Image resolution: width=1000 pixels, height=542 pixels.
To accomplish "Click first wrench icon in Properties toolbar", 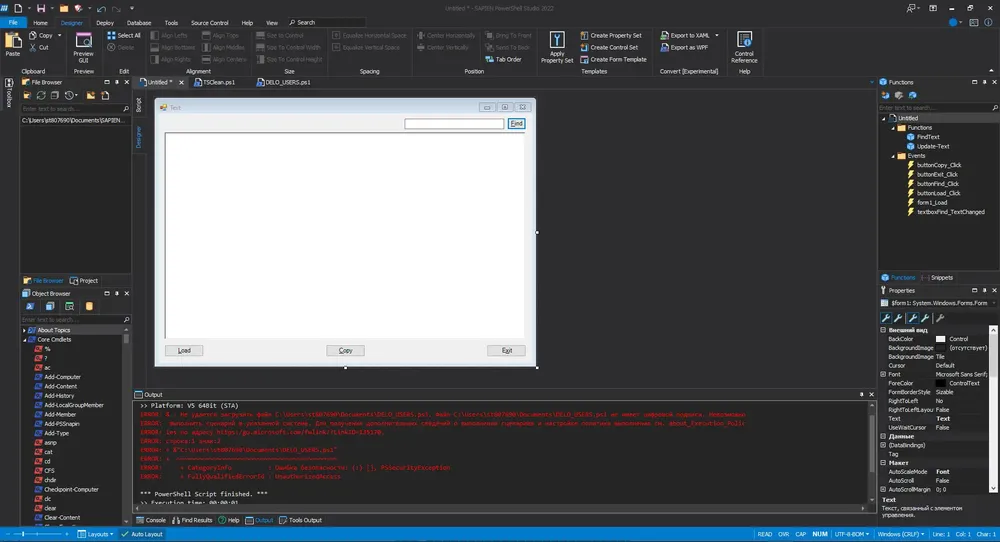I will (886, 318).
